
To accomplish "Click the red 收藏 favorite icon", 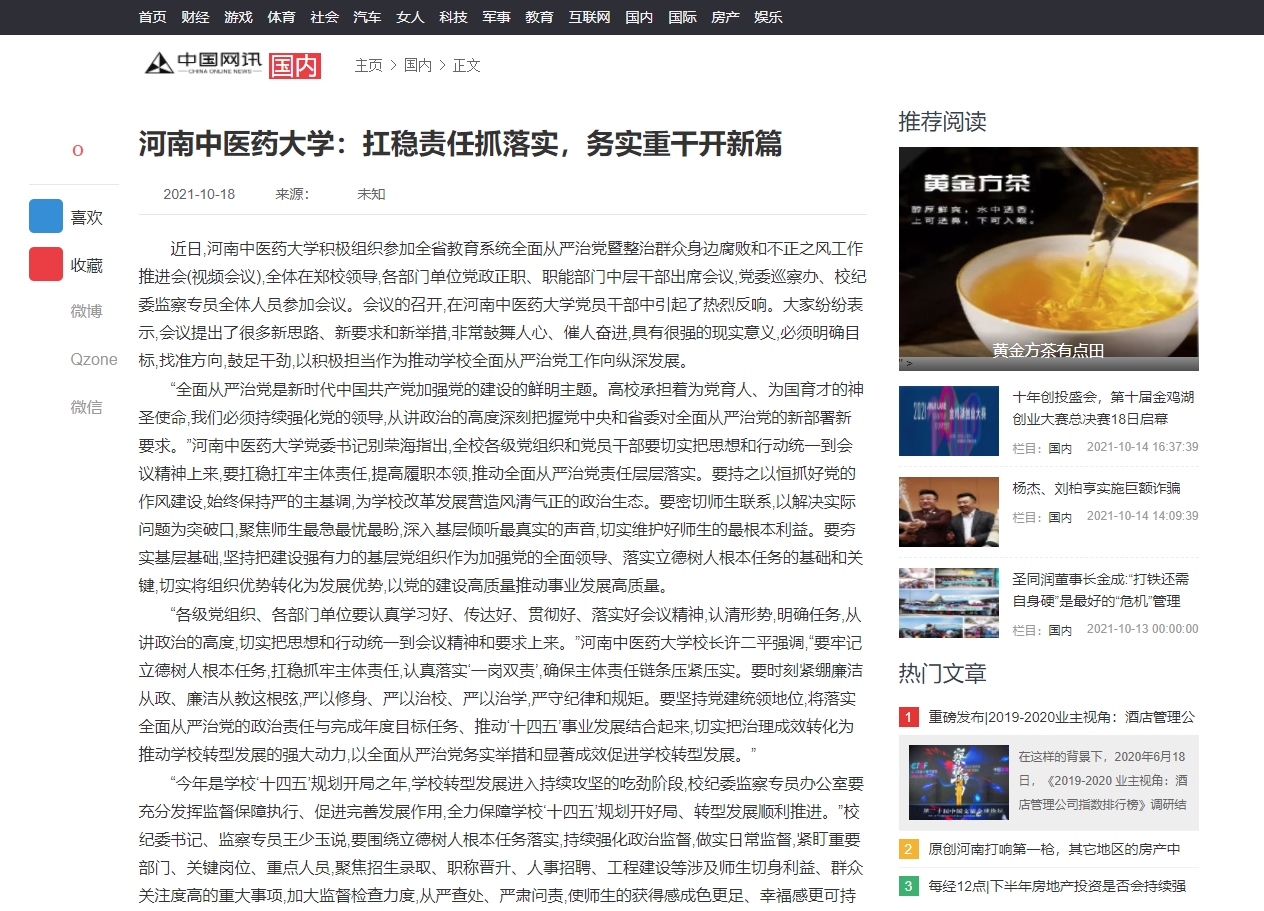I will (46, 265).
